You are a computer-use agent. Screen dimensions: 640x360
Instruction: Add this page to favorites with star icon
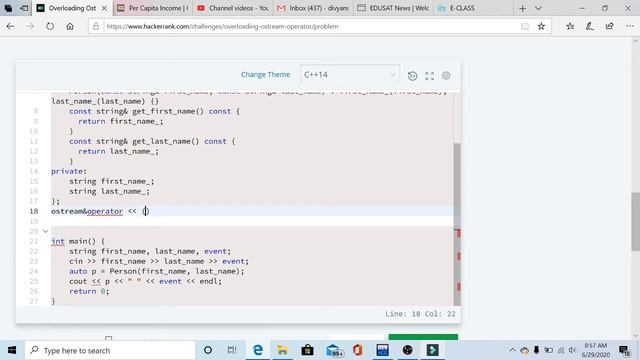[541, 27]
